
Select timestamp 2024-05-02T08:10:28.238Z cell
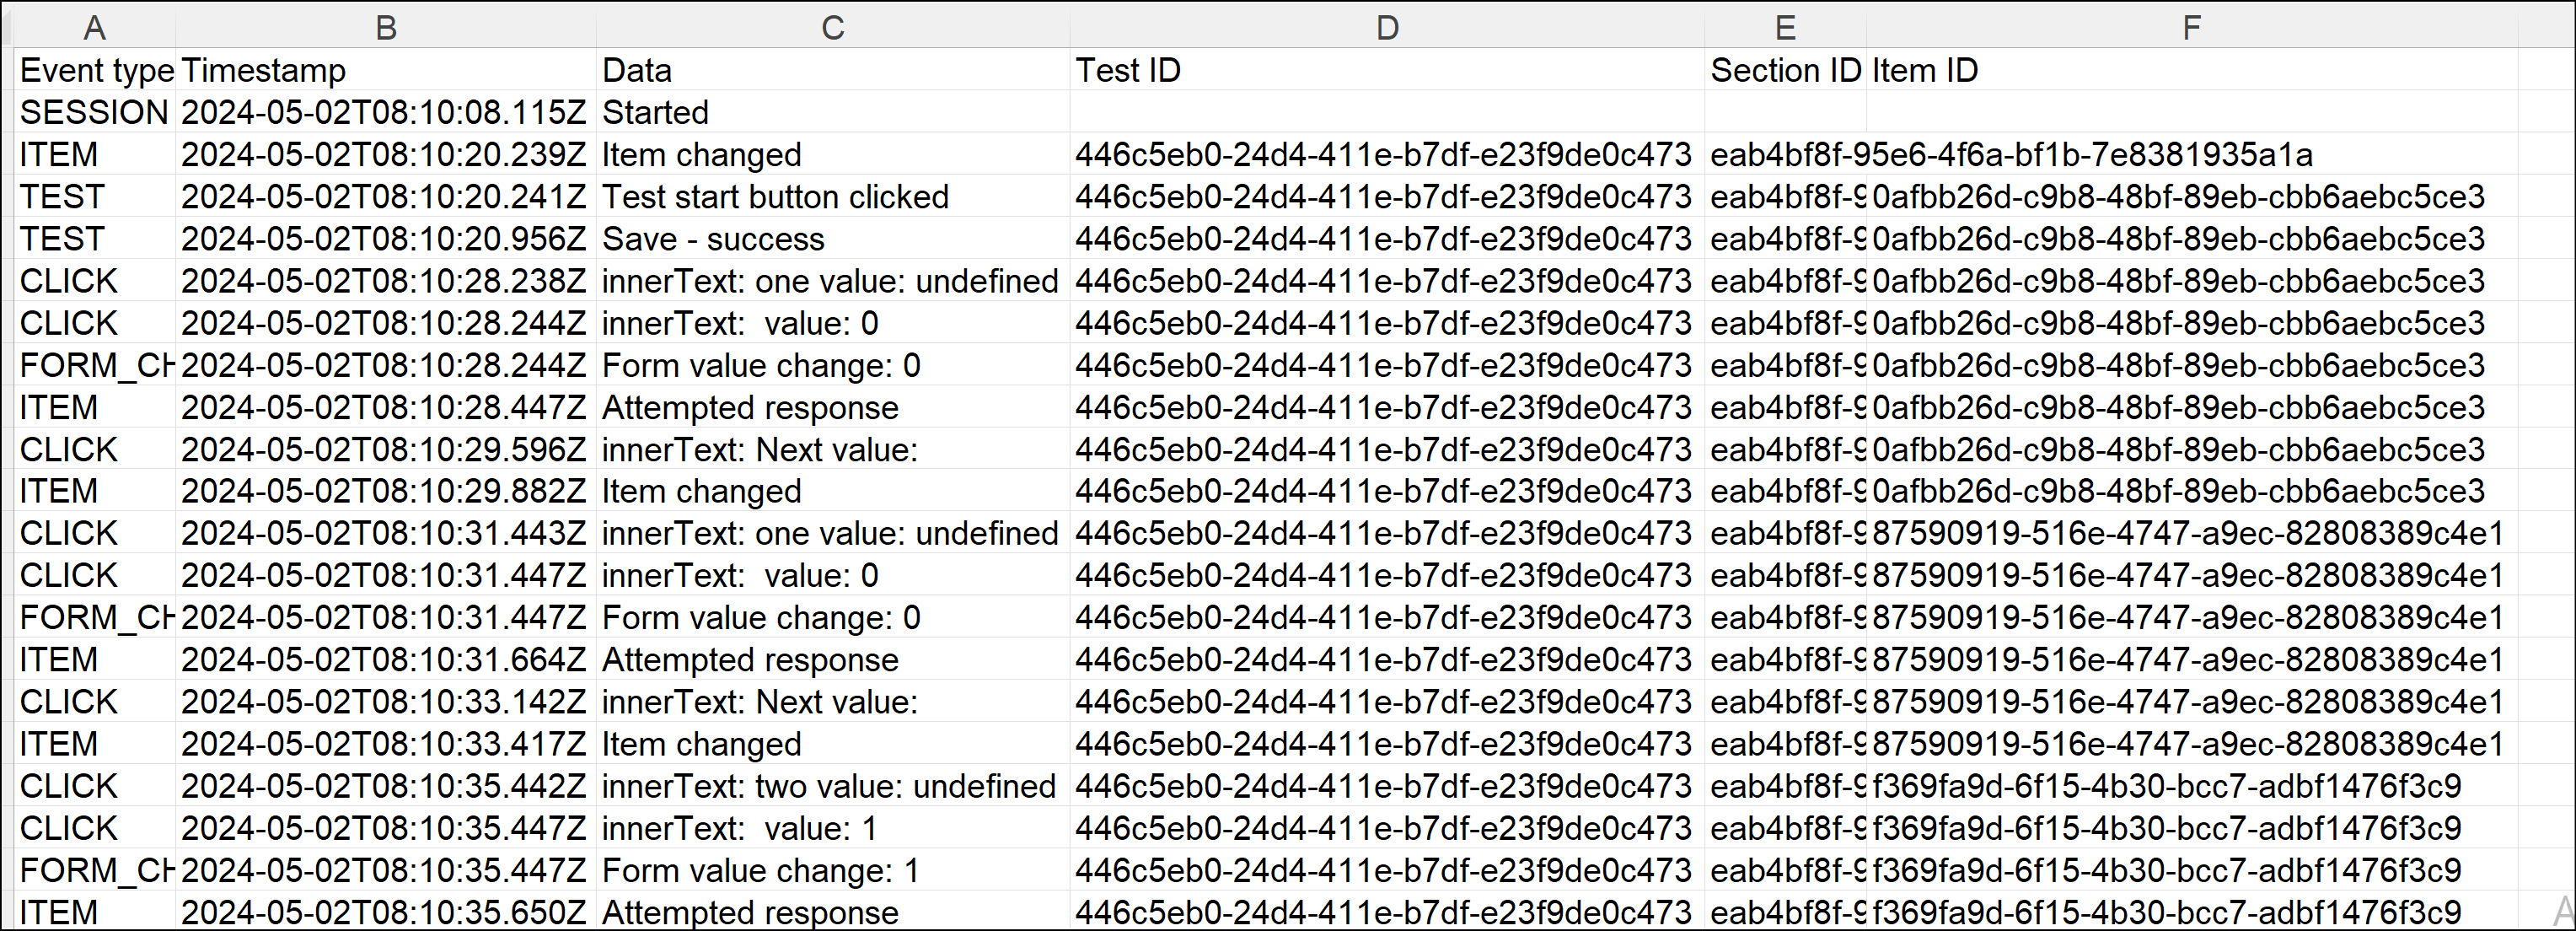tap(386, 280)
